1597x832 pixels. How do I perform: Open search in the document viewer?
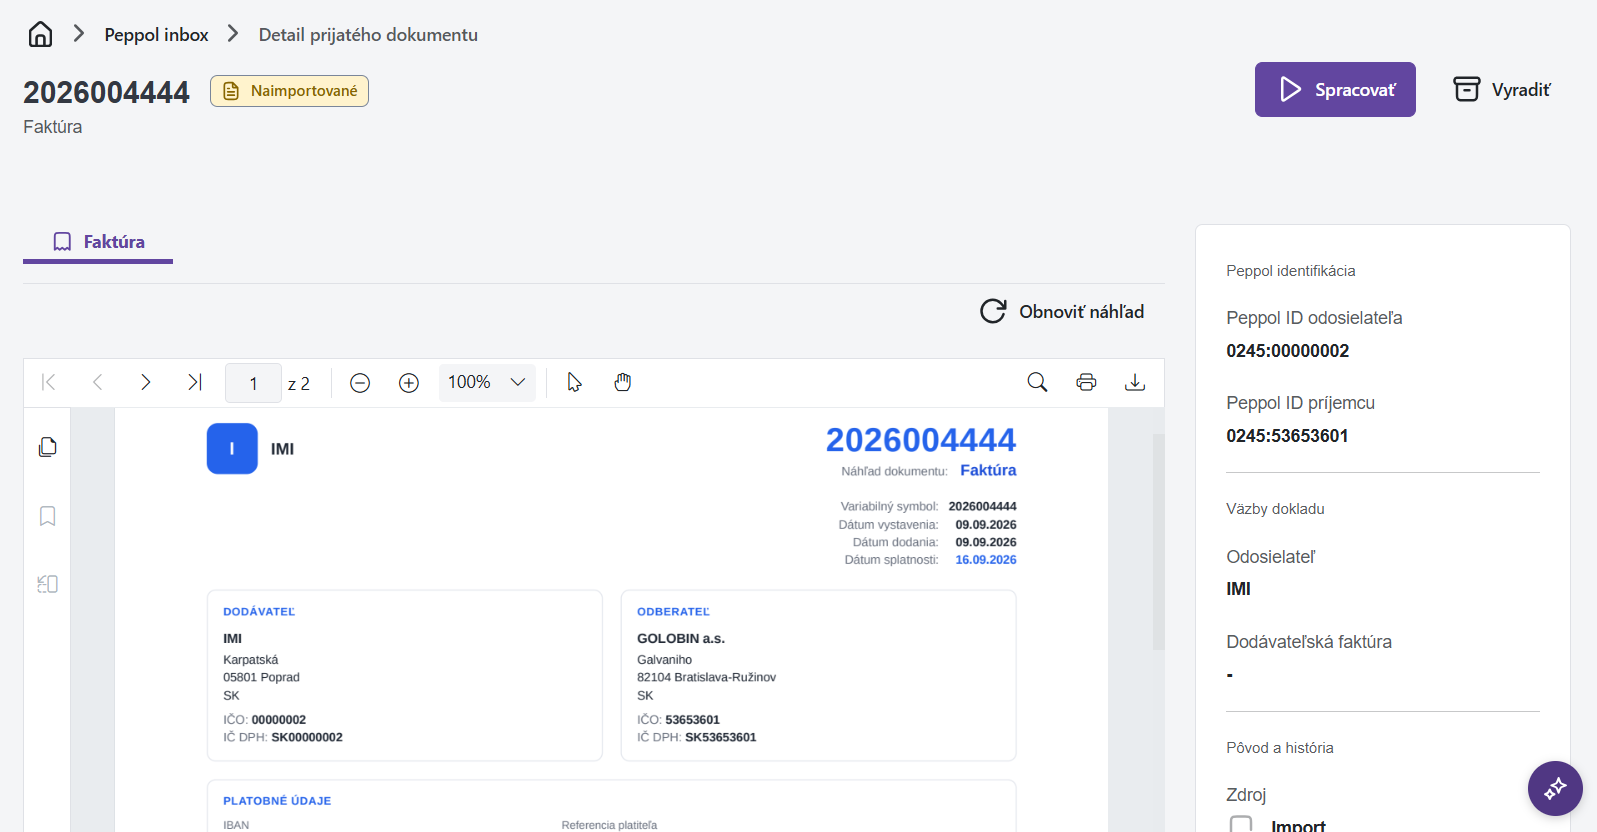pos(1037,382)
